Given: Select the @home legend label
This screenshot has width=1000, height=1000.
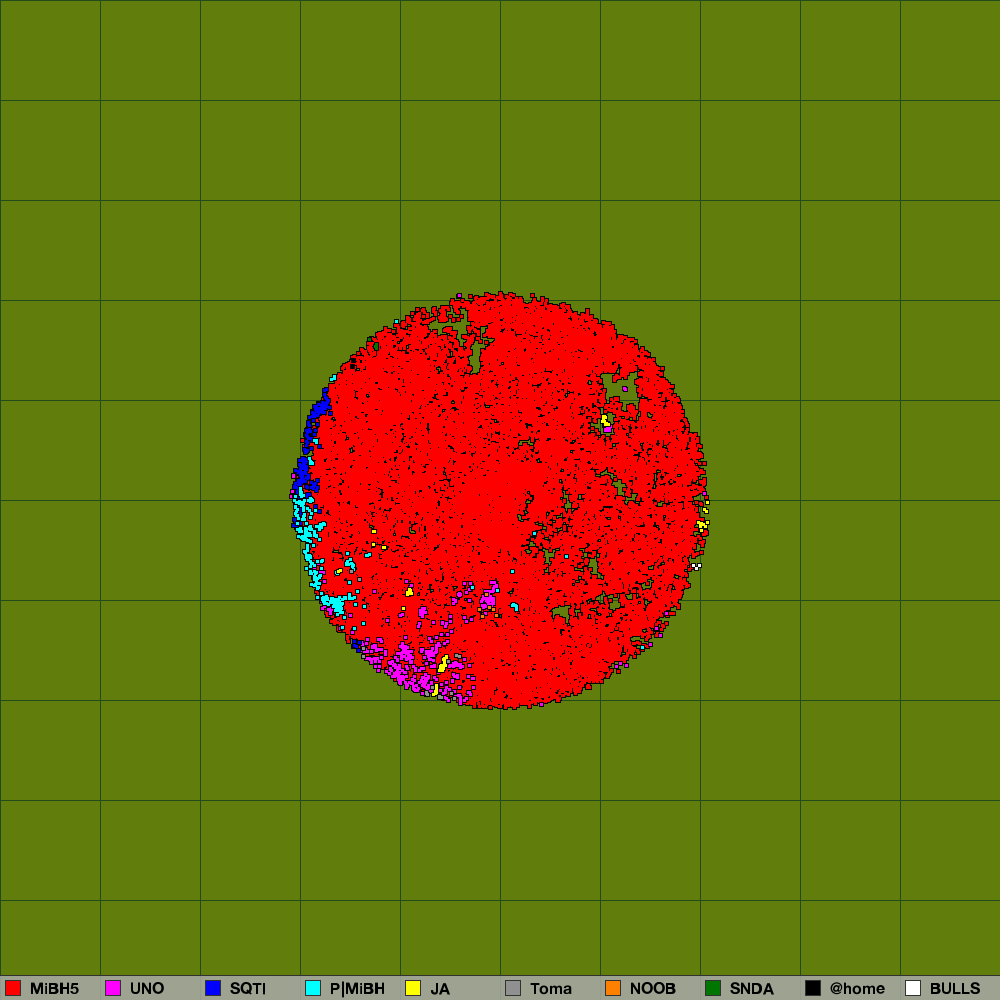Looking at the screenshot, I should click(x=857, y=989).
